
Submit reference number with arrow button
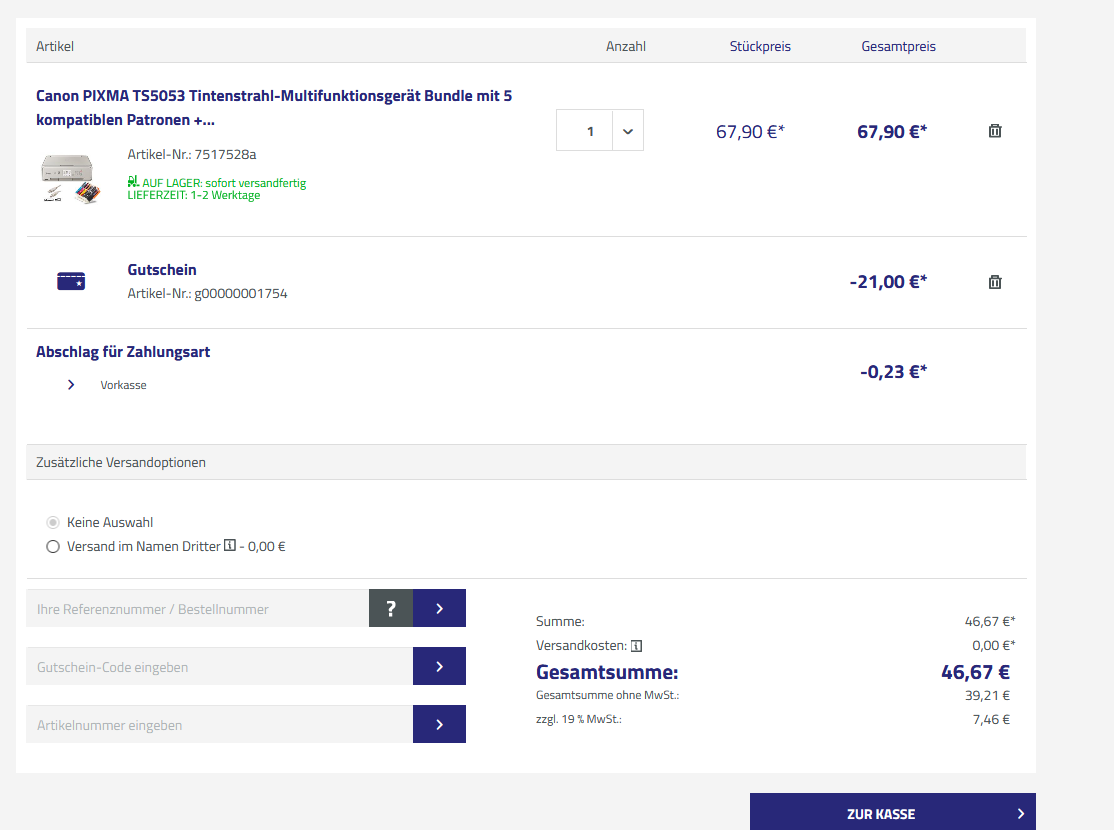(x=439, y=608)
